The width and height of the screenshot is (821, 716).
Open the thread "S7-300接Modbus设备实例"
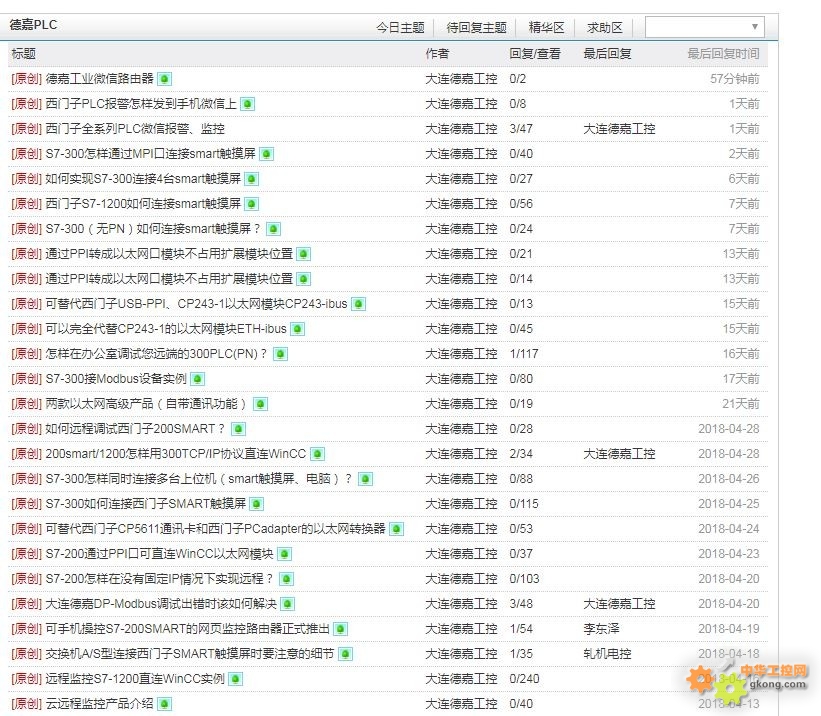(x=116, y=379)
